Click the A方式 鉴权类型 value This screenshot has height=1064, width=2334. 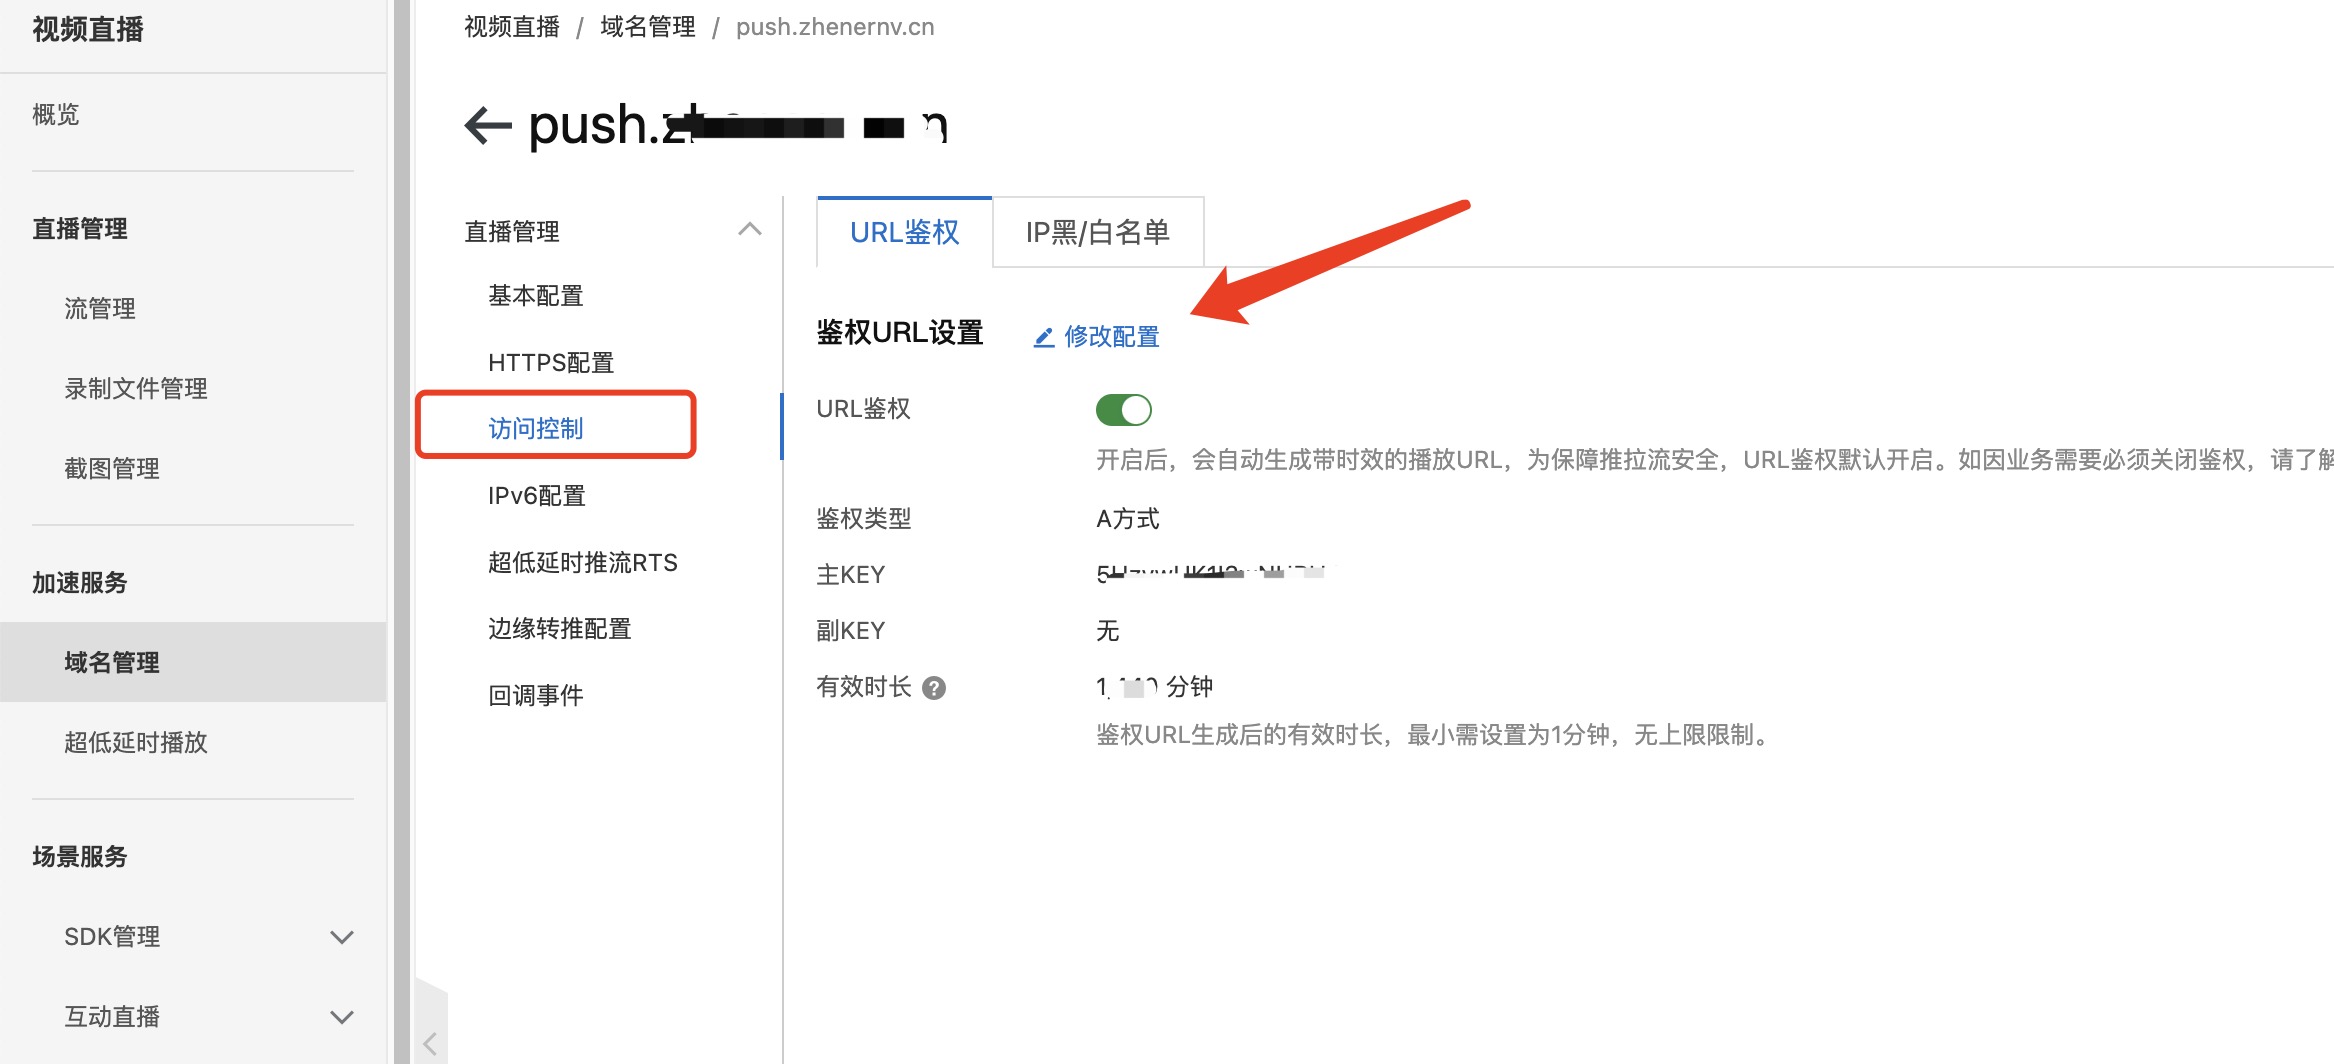point(1128,519)
